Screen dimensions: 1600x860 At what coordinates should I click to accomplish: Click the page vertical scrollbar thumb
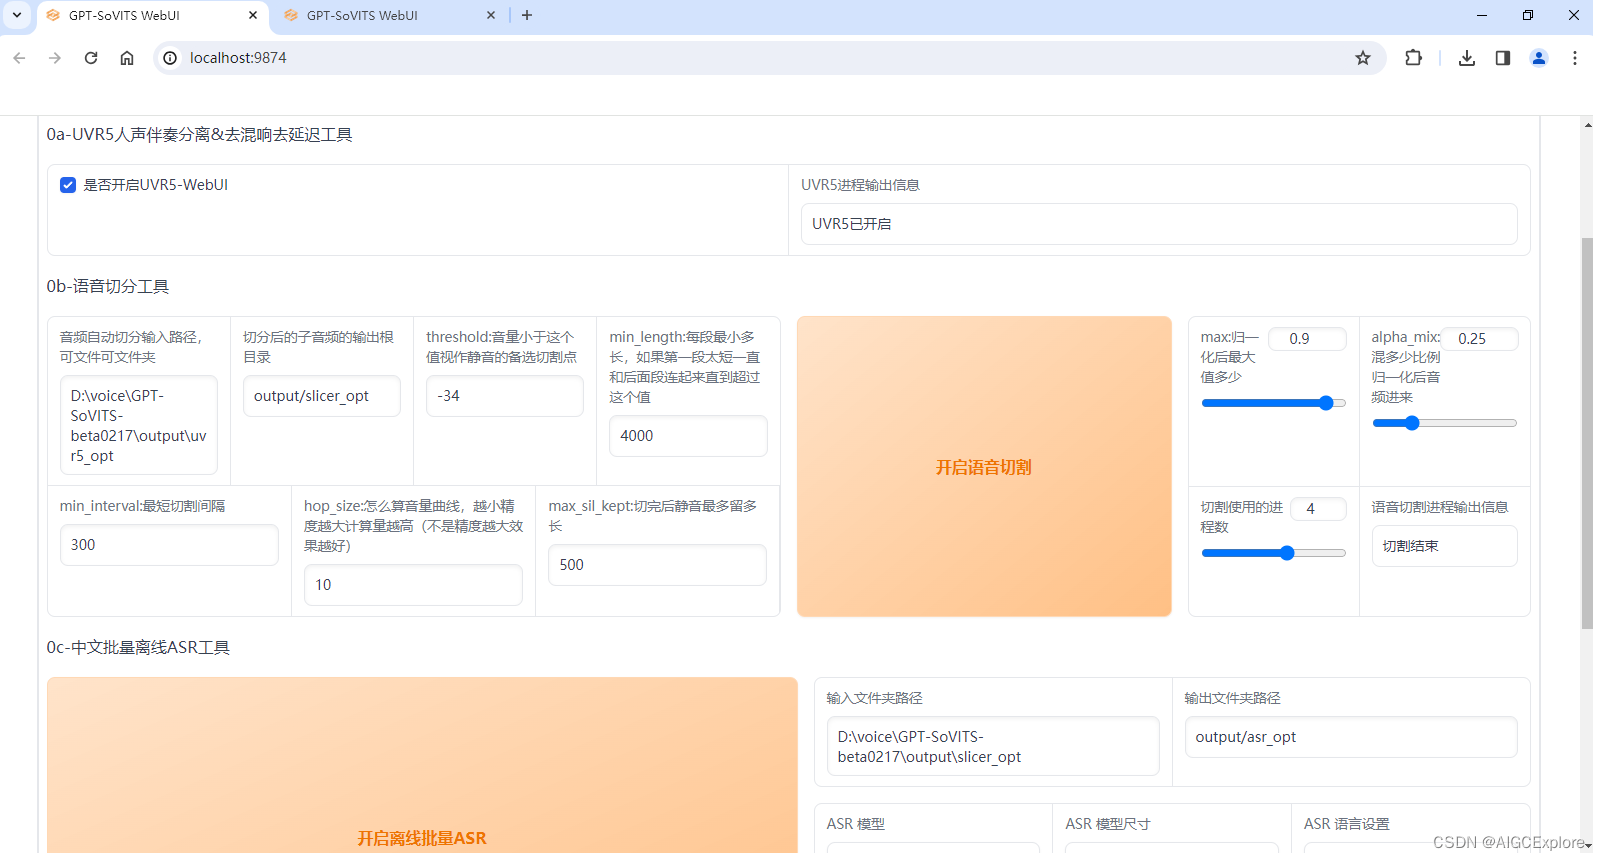click(x=1587, y=433)
